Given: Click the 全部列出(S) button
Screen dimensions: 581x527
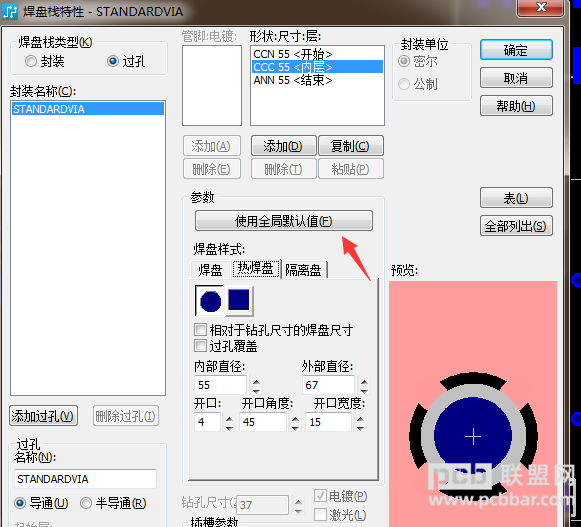Looking at the screenshot, I should (x=516, y=226).
